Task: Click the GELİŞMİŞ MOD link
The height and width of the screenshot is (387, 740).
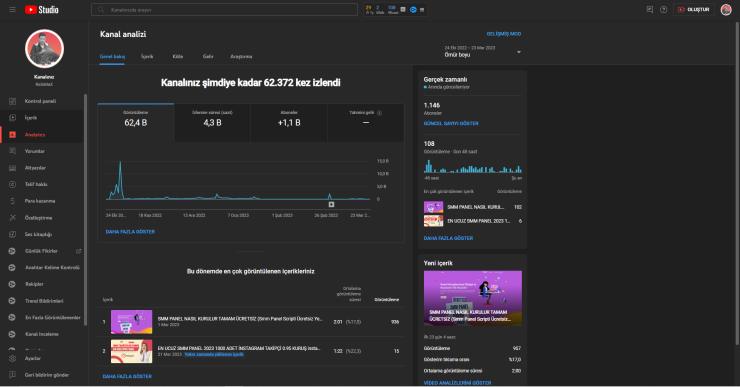Action: tap(504, 34)
